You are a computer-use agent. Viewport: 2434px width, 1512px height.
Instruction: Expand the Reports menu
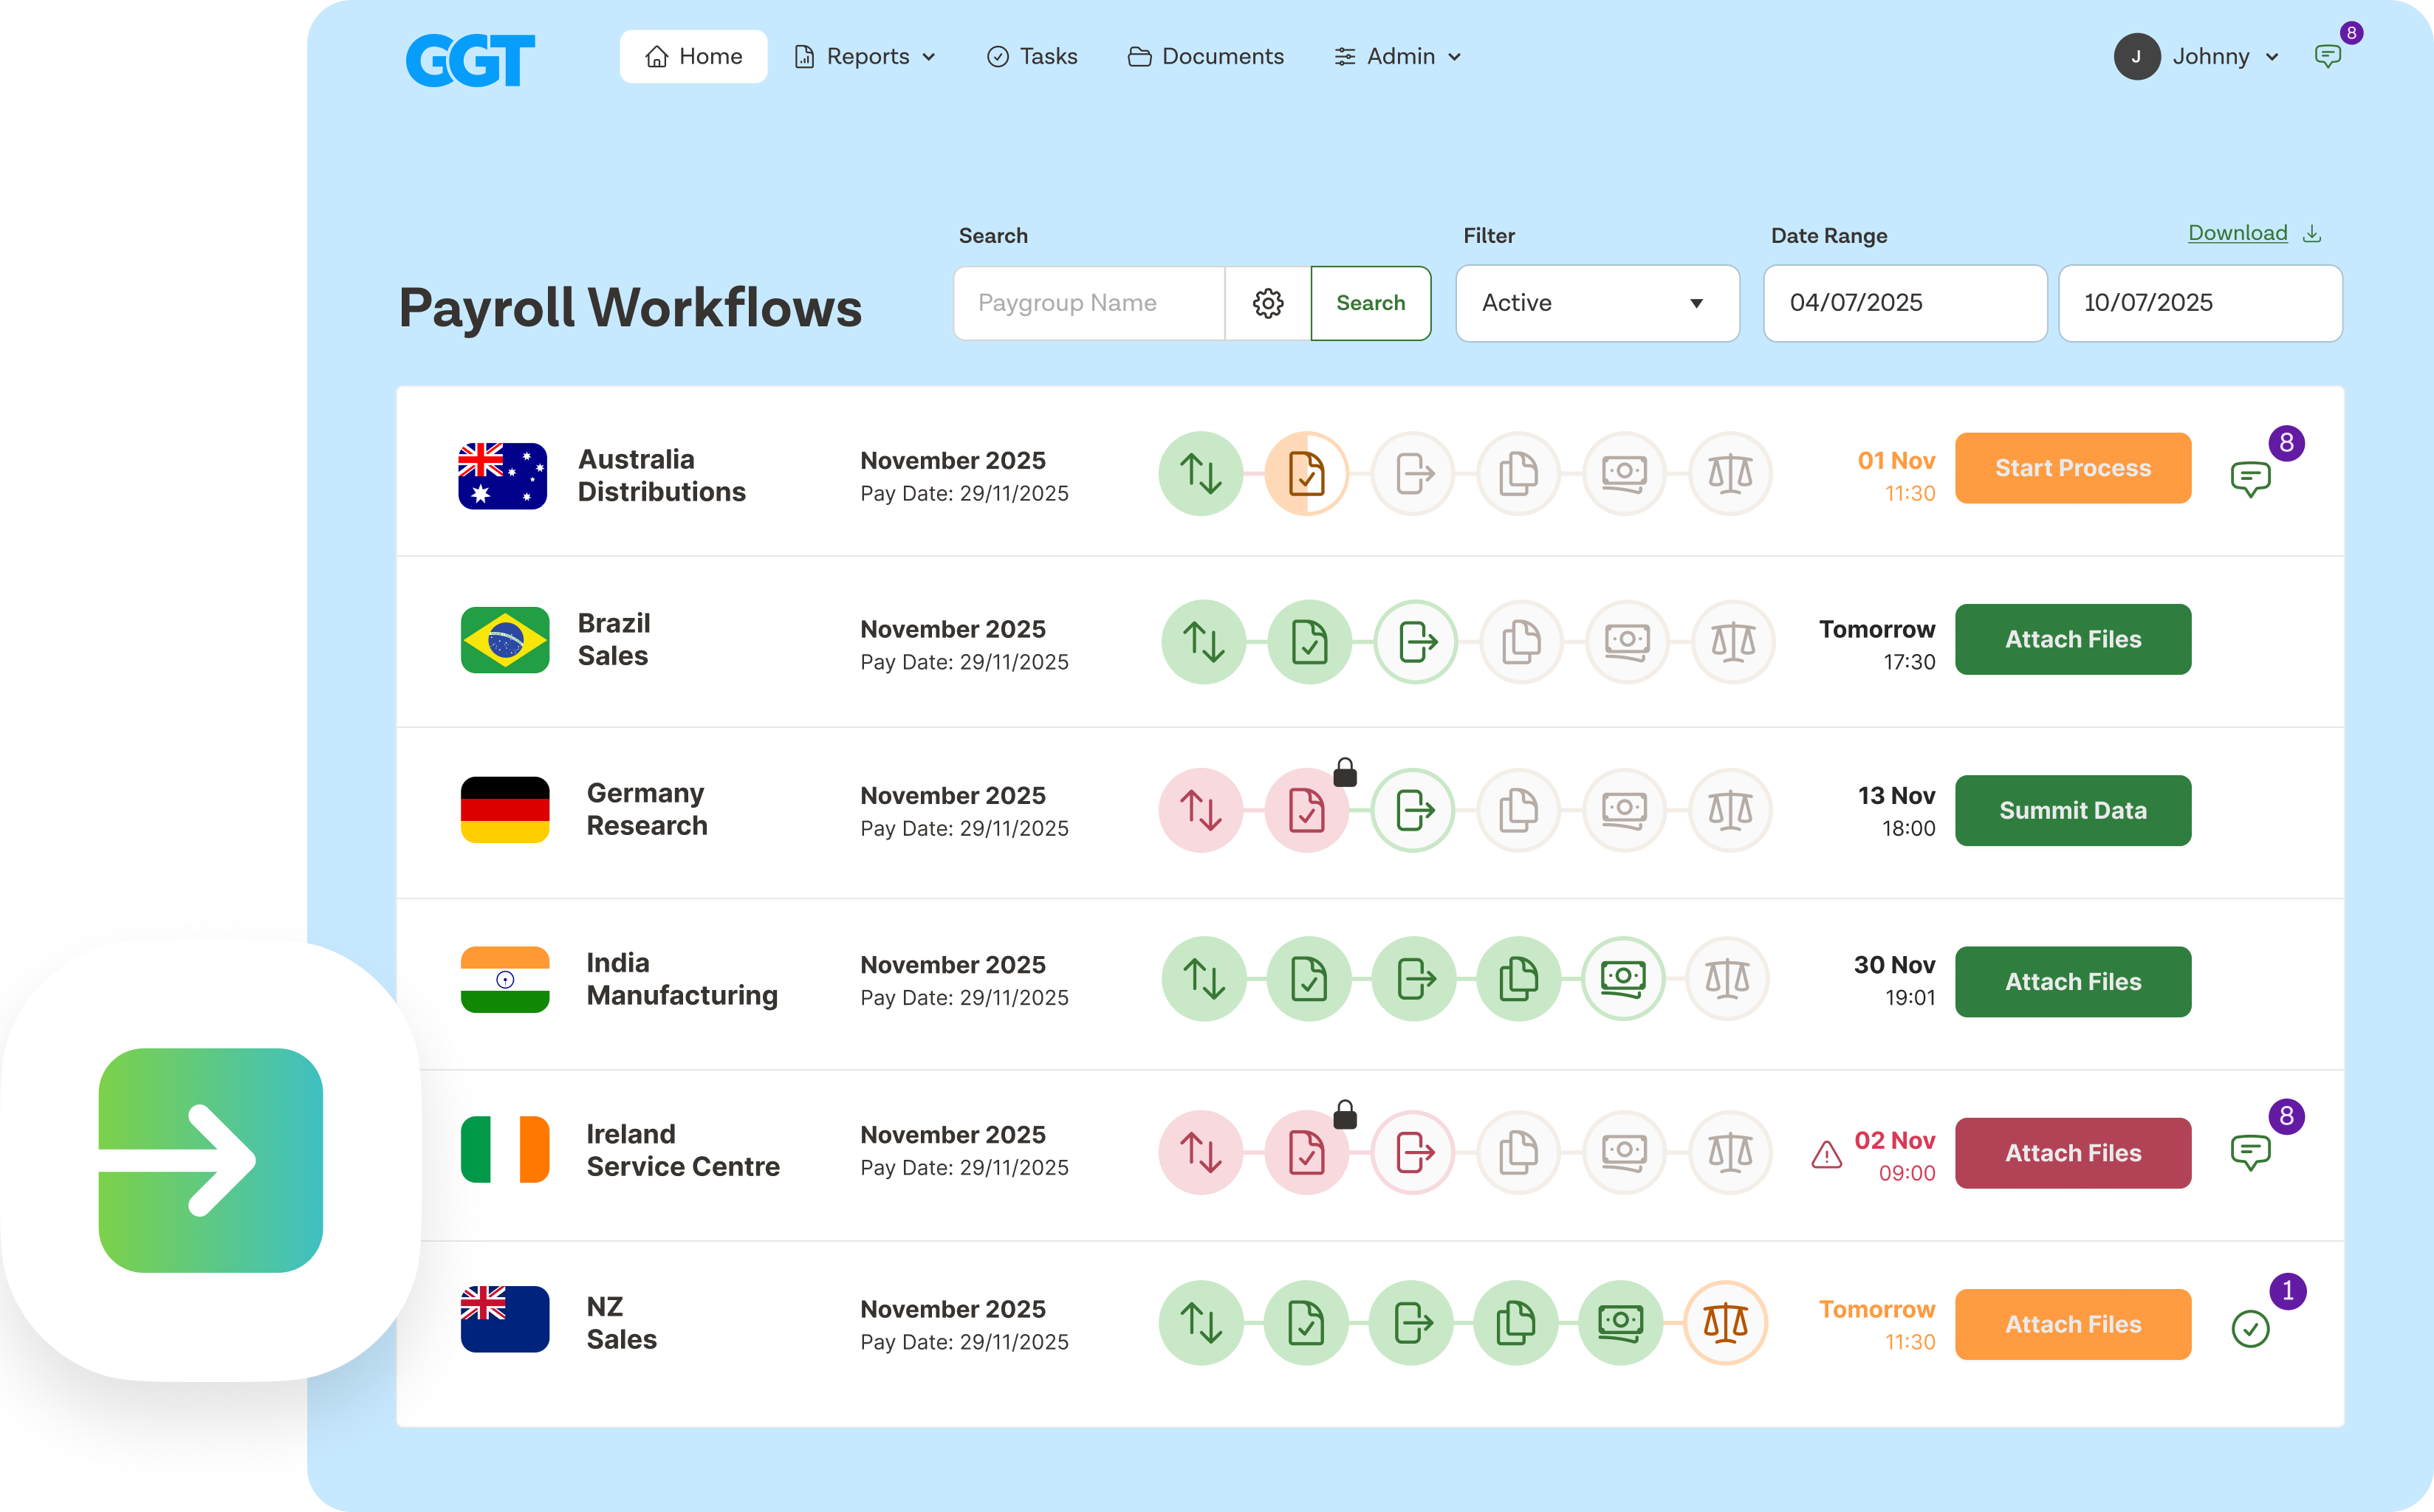point(865,56)
